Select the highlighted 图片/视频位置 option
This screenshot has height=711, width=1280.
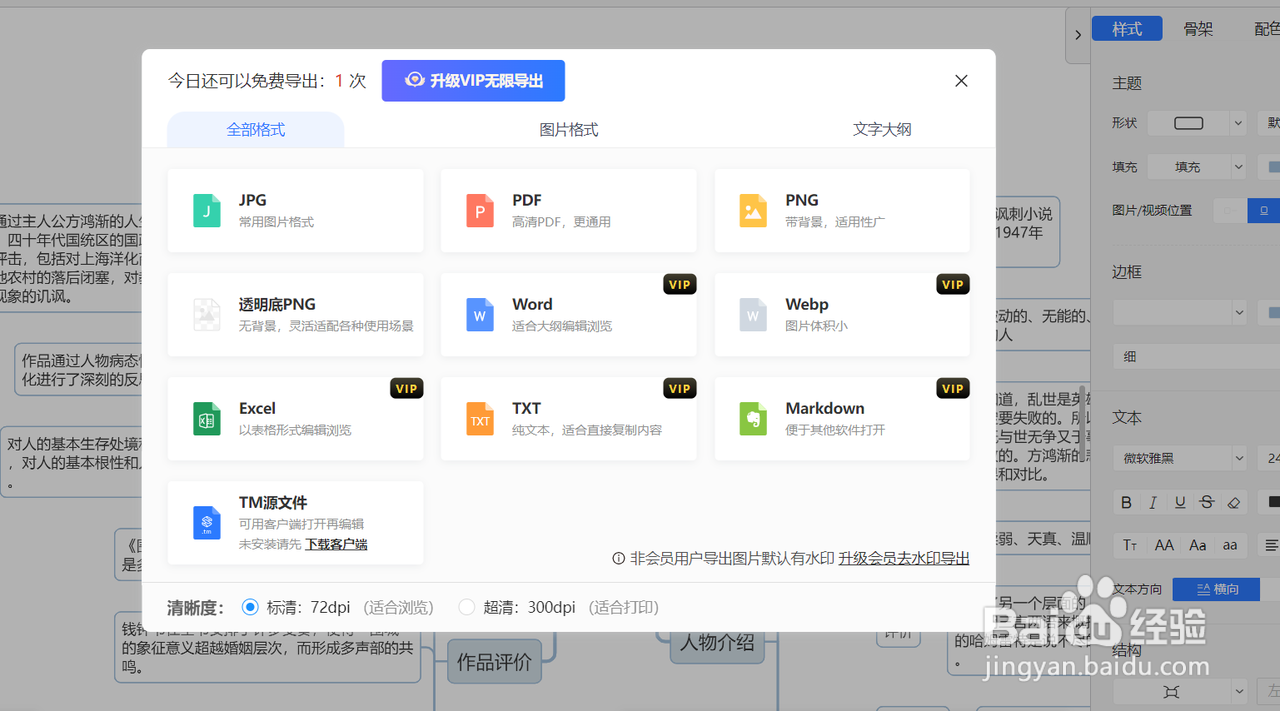(x=1264, y=210)
